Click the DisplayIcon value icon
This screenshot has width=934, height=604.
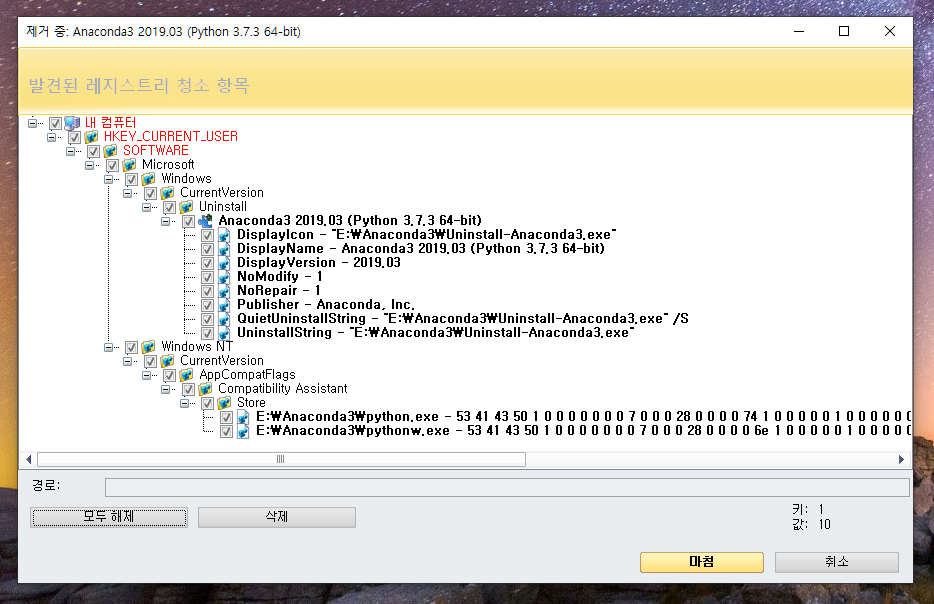[225, 235]
